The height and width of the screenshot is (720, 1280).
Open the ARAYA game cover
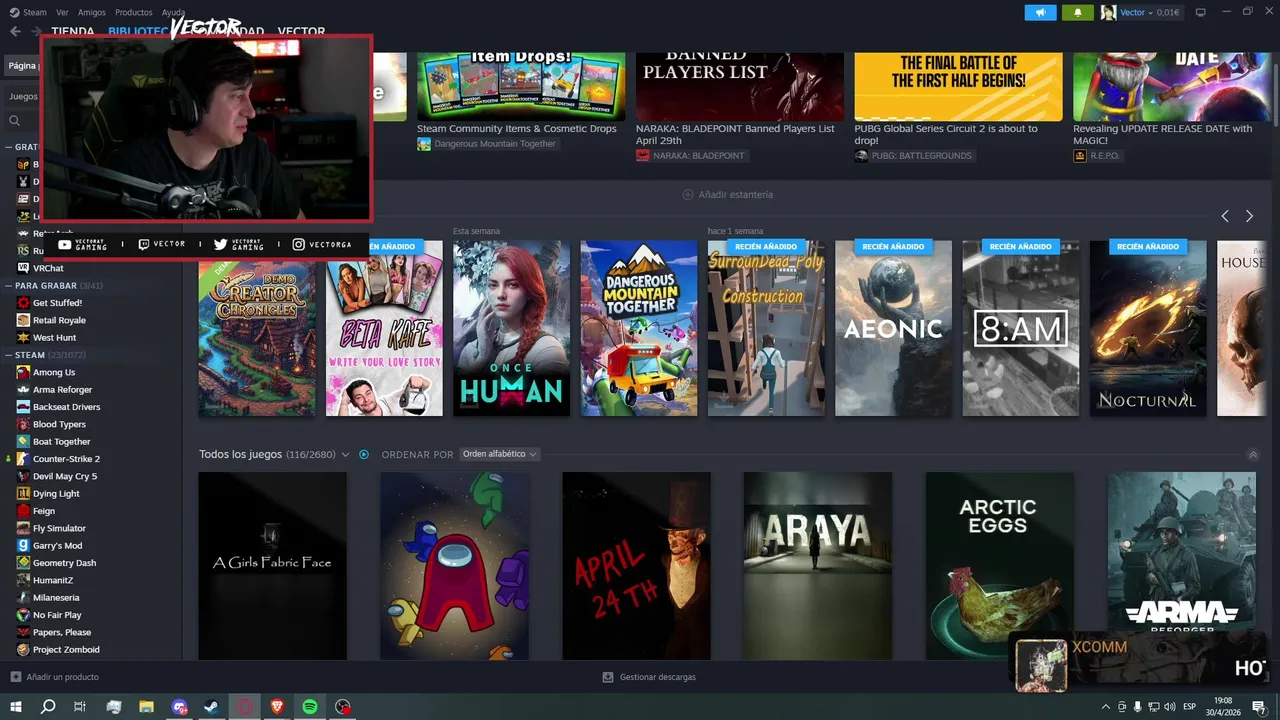click(x=817, y=566)
